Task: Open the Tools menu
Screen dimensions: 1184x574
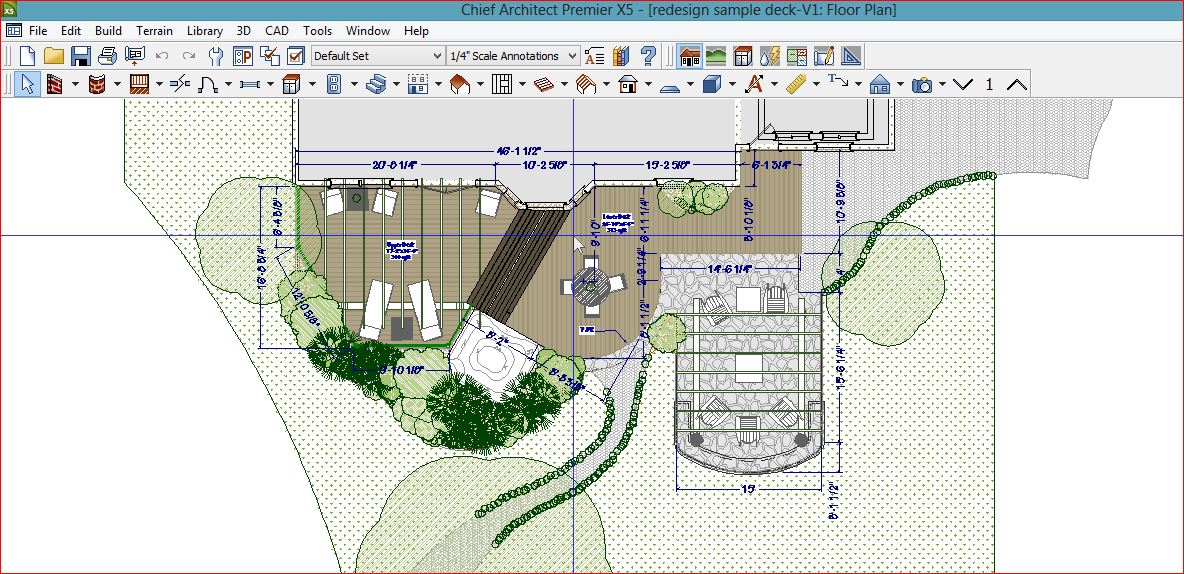Action: click(318, 31)
